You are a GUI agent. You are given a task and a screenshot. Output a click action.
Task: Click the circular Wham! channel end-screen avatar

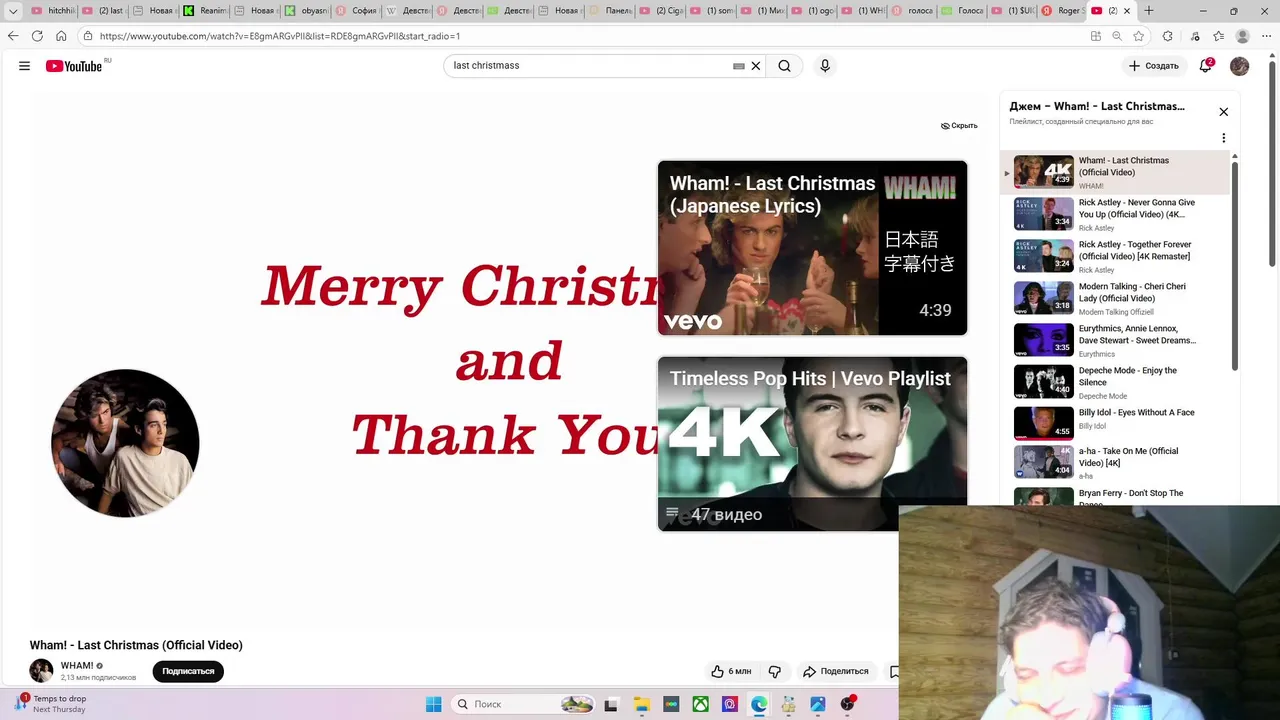[125, 443]
